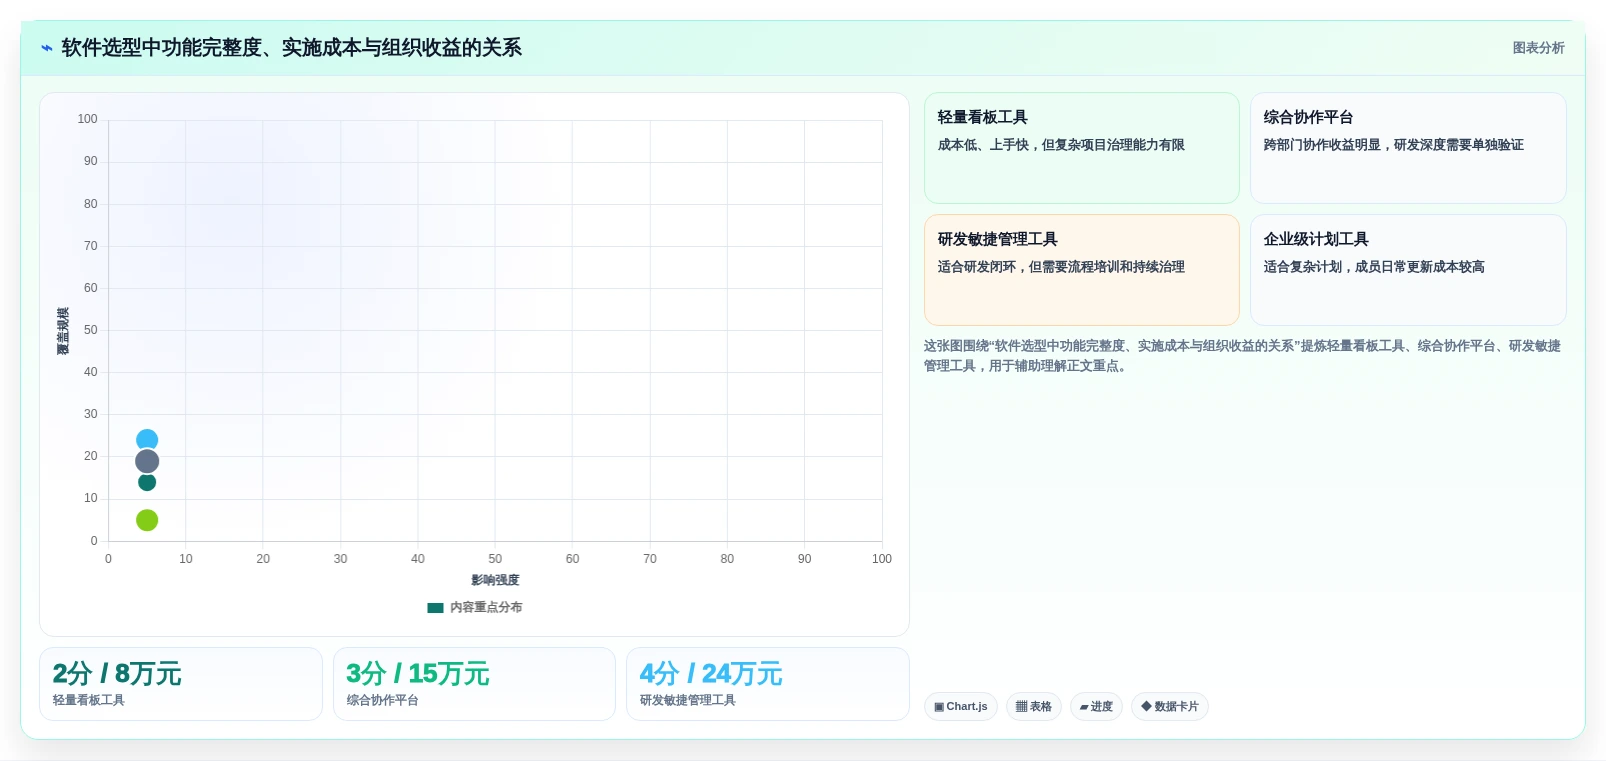Click the main title 软件选型中功能完整度
The width and height of the screenshot is (1606, 761).
(292, 48)
